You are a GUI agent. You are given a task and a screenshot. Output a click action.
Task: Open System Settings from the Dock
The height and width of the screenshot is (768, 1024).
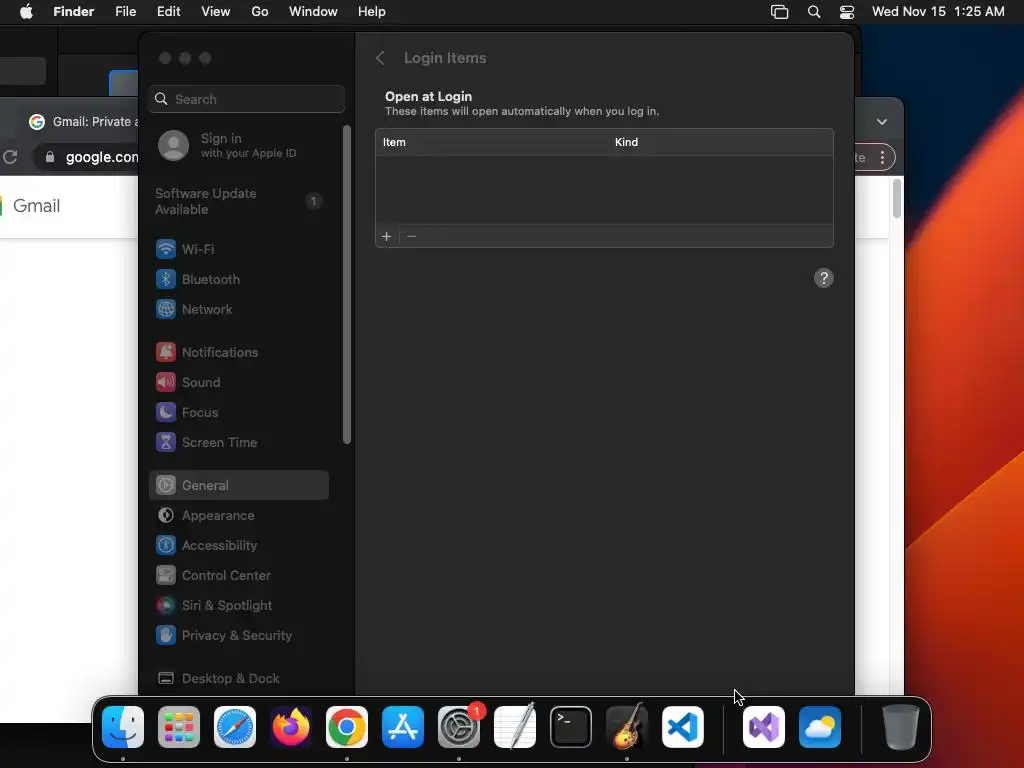(458, 727)
